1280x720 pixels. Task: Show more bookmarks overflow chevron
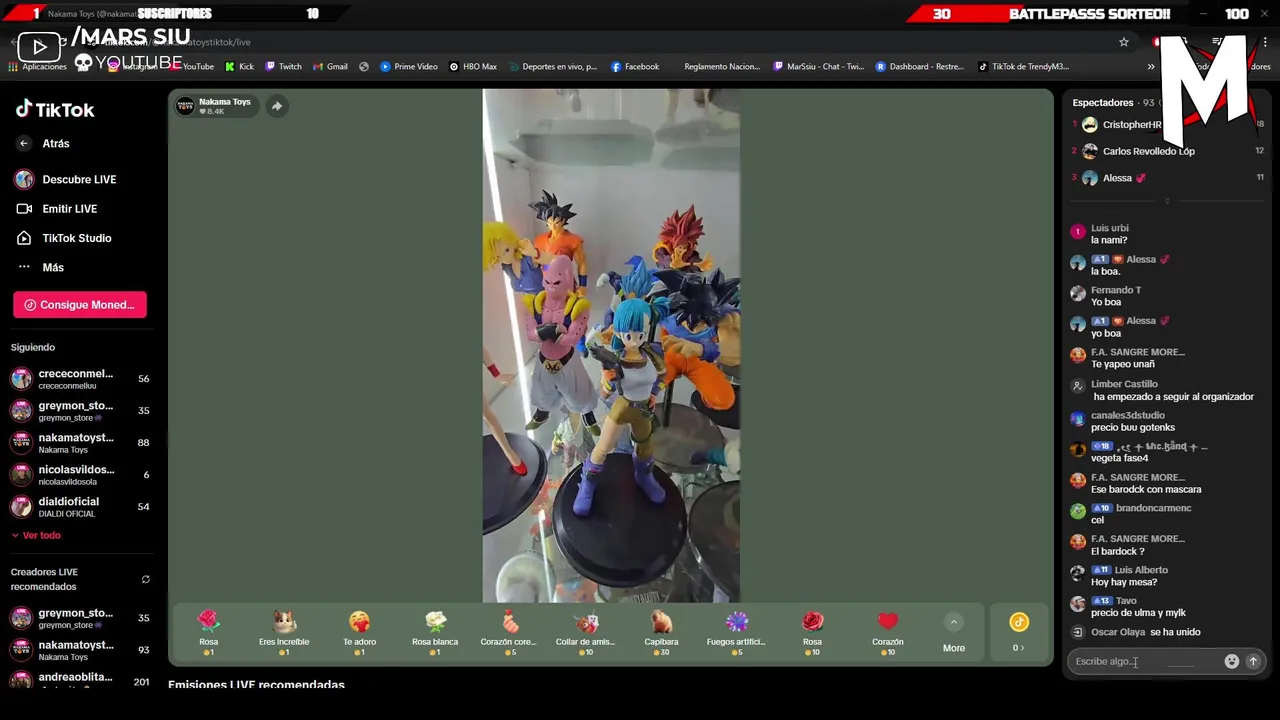1151,67
